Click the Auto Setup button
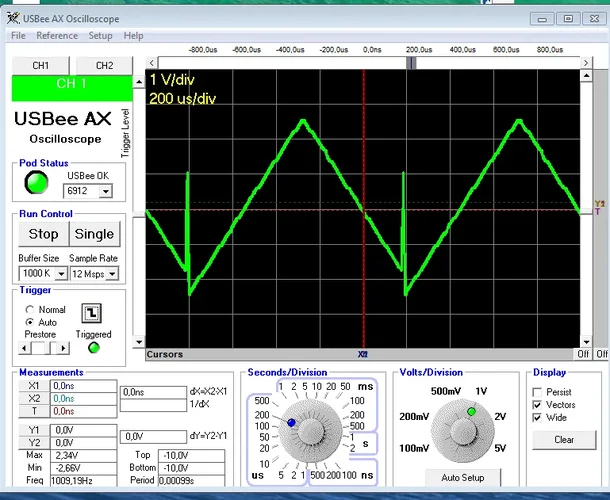The image size is (610, 500). pyautogui.click(x=461, y=478)
